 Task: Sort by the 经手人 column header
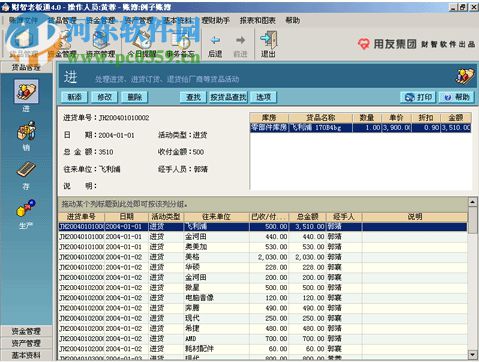click(x=344, y=217)
